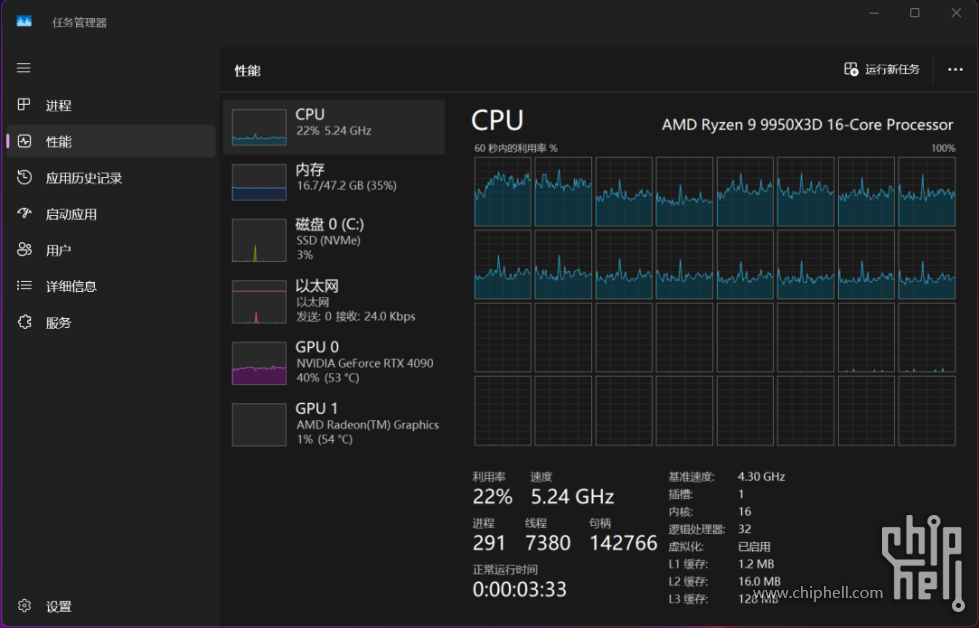Open the 服务 page
The image size is (979, 628).
coord(111,323)
